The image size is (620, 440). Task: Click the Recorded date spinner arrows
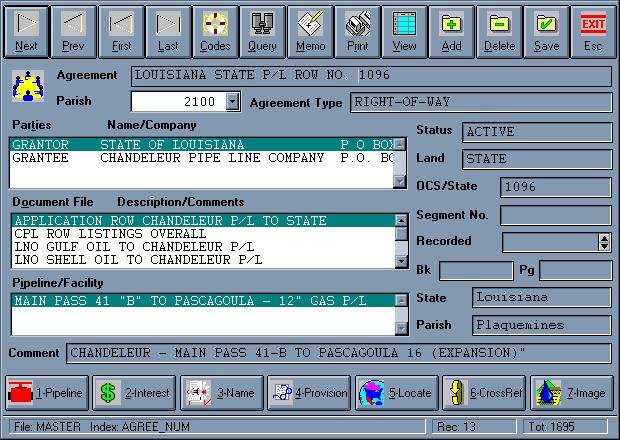click(604, 241)
